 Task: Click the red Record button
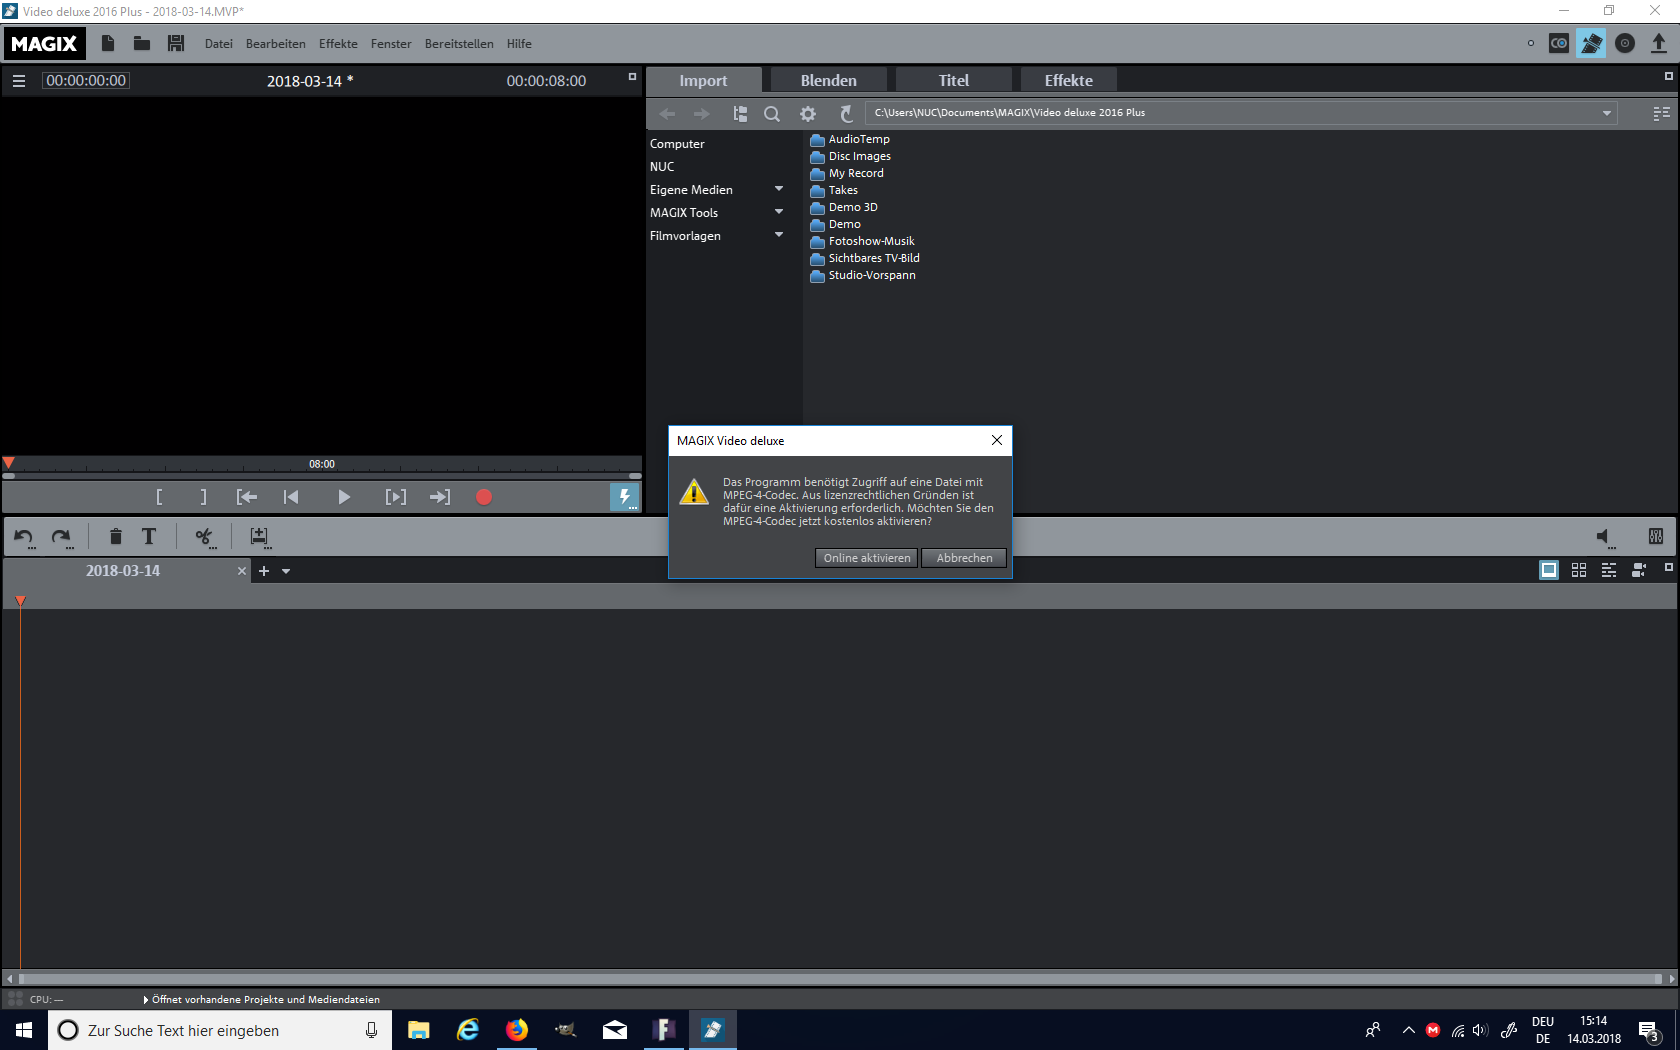[x=484, y=497]
